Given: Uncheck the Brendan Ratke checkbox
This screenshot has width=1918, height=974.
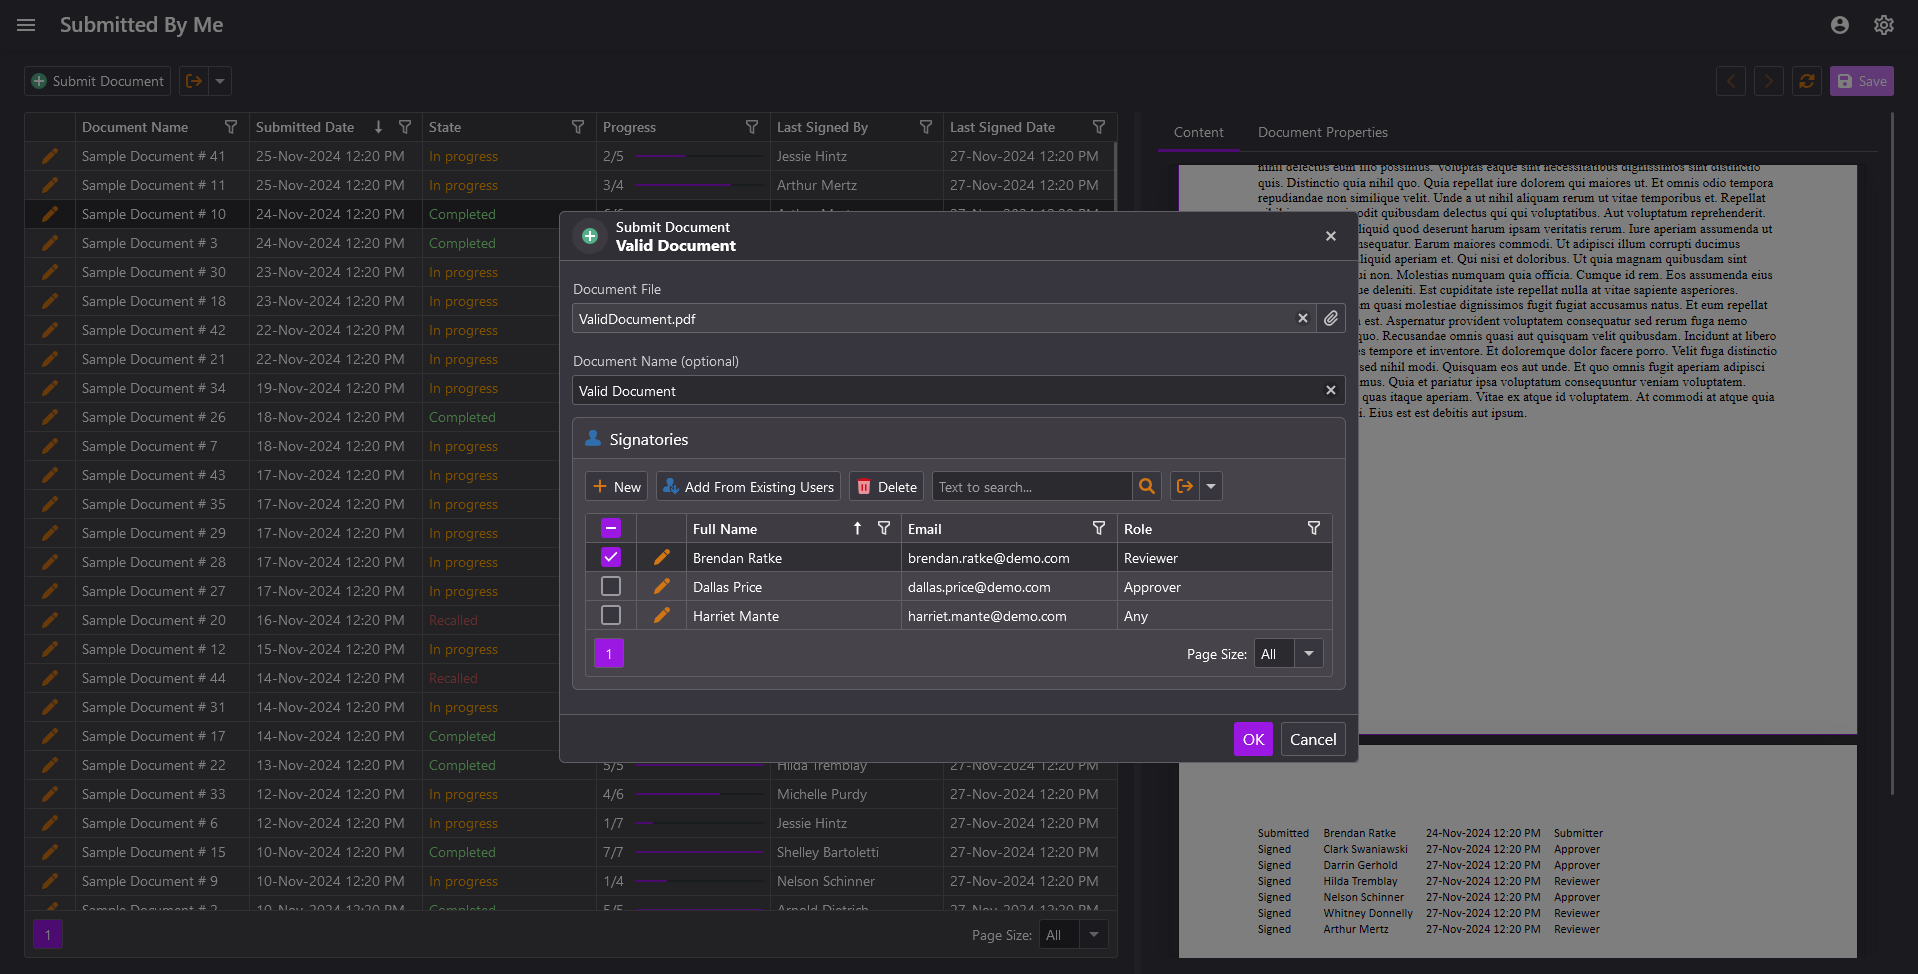Looking at the screenshot, I should [611, 557].
